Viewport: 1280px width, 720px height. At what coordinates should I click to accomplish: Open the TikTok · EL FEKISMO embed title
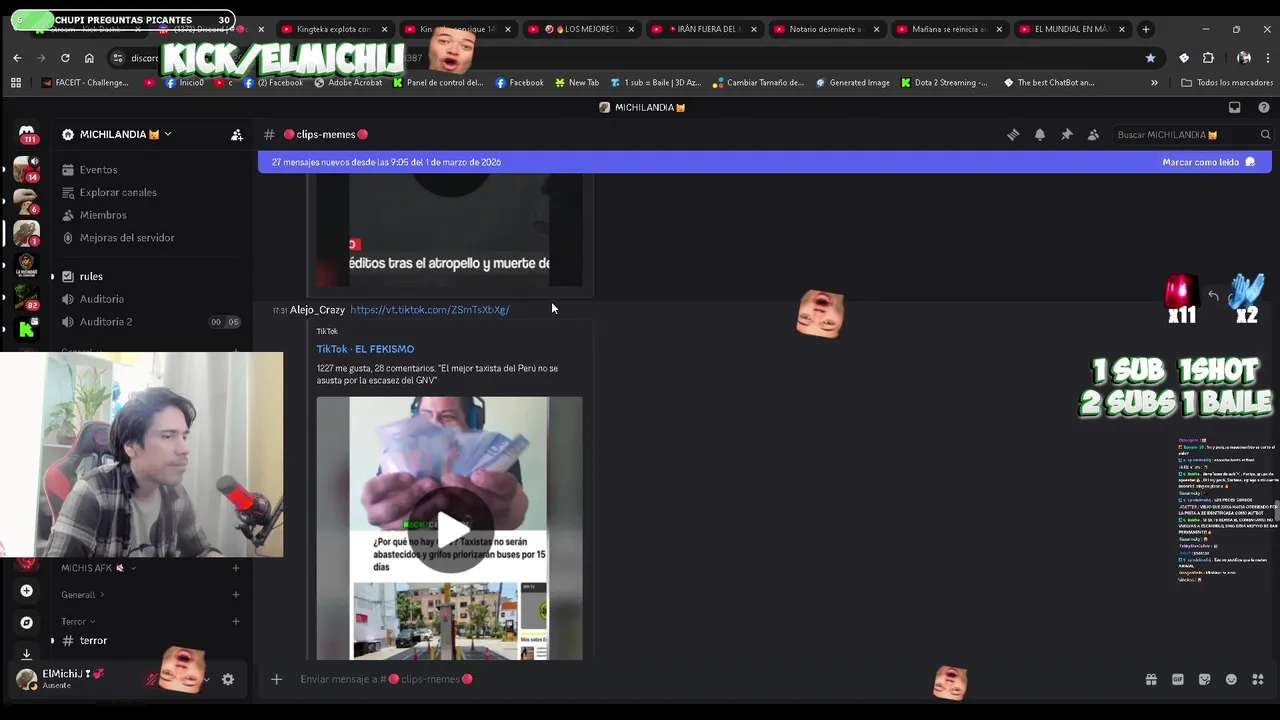click(x=365, y=349)
